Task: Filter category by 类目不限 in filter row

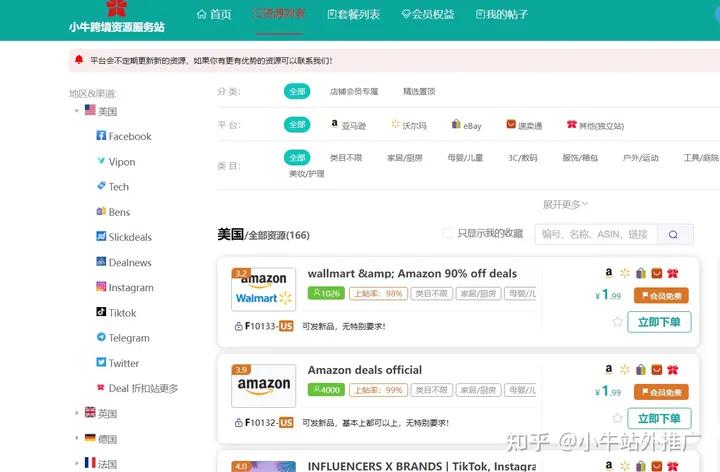Action: click(x=346, y=157)
